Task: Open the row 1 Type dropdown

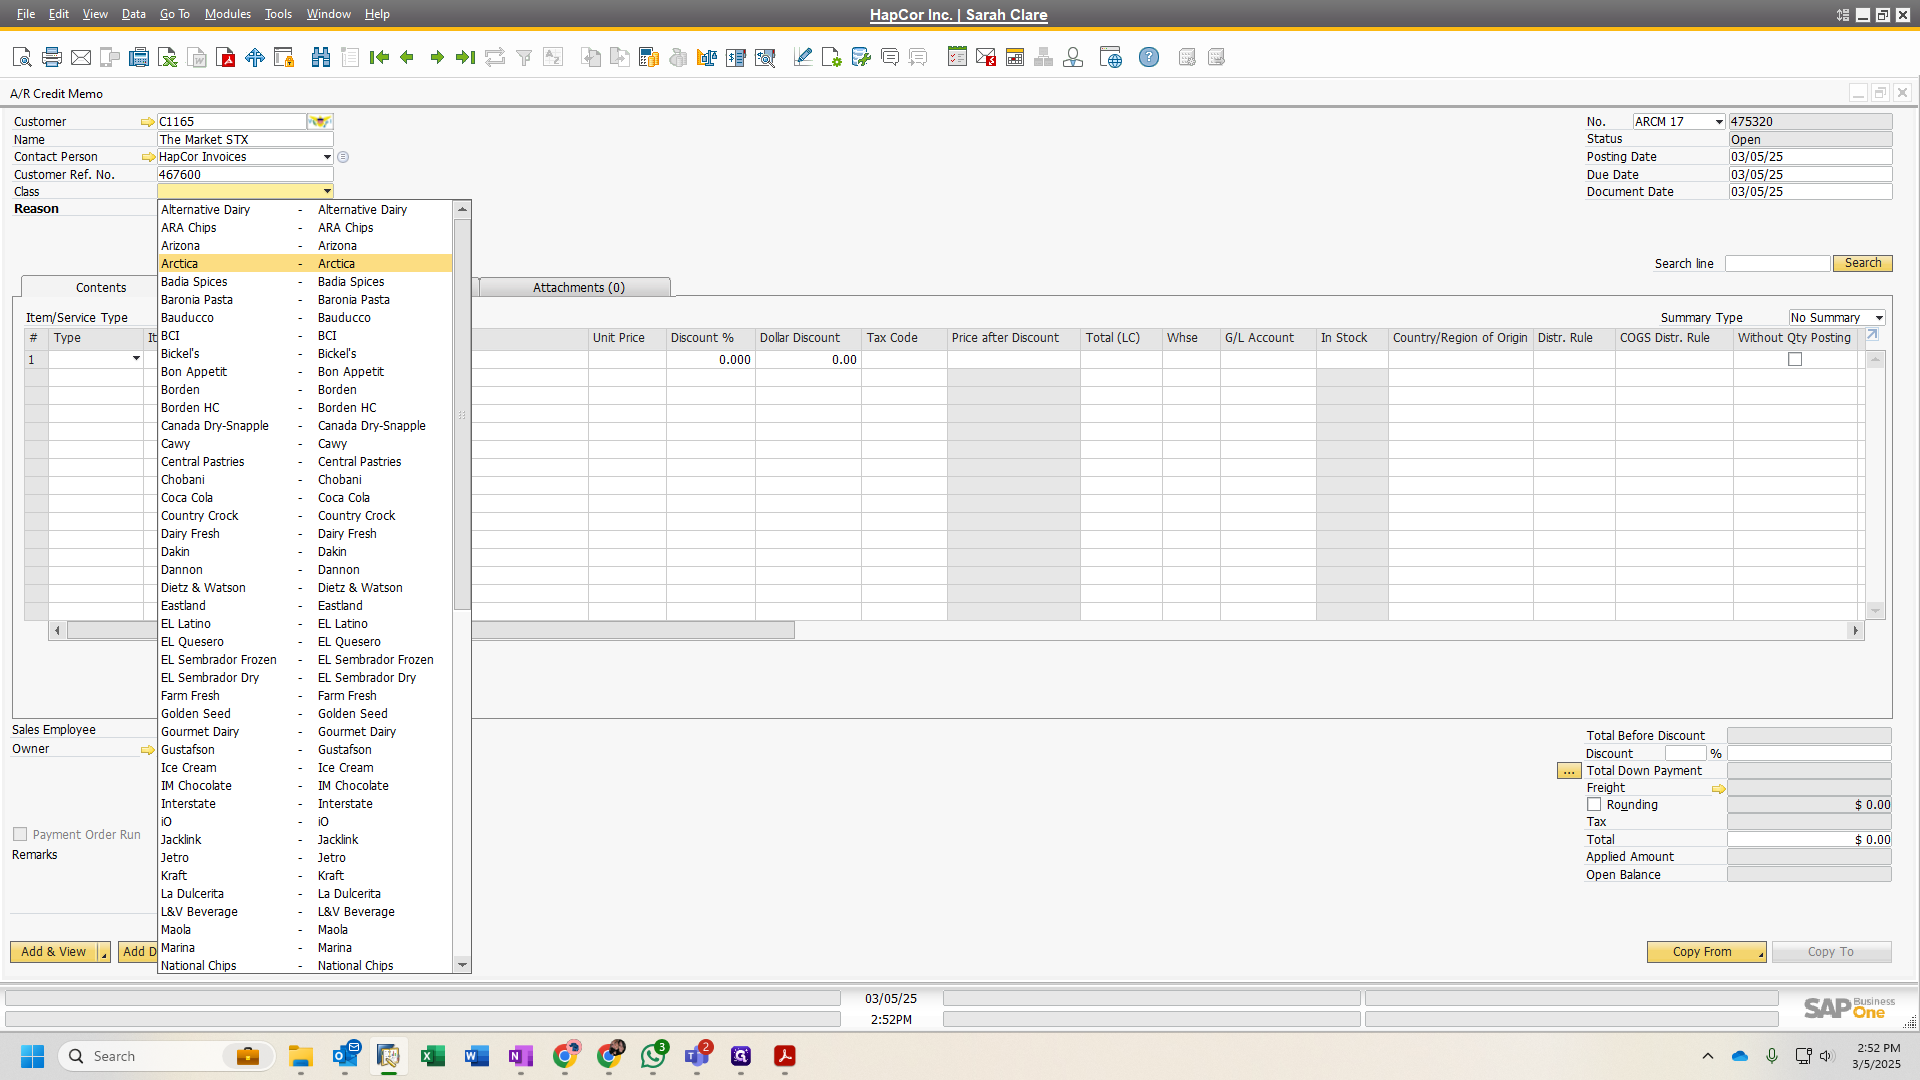Action: (x=136, y=359)
